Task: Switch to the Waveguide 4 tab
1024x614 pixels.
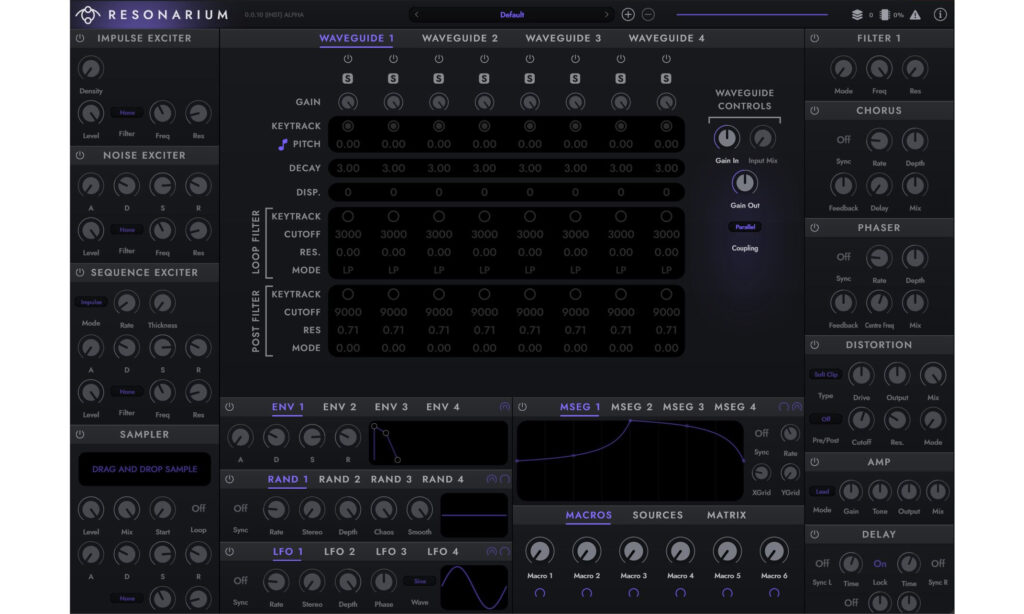Action: [666, 39]
